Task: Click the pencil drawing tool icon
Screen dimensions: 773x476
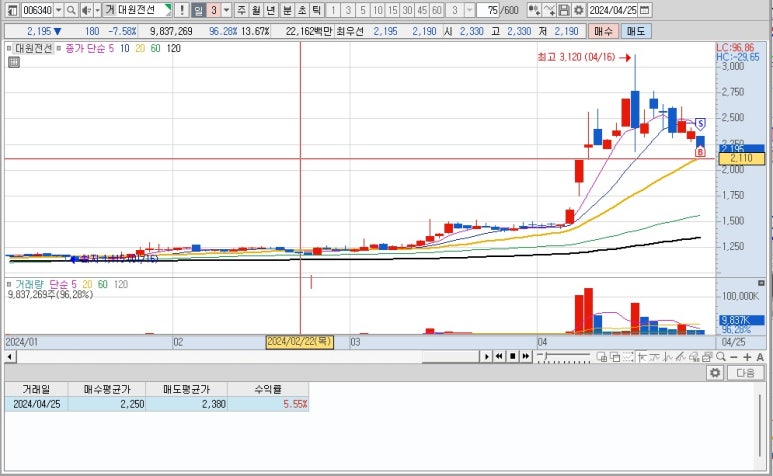Action: coord(681,357)
